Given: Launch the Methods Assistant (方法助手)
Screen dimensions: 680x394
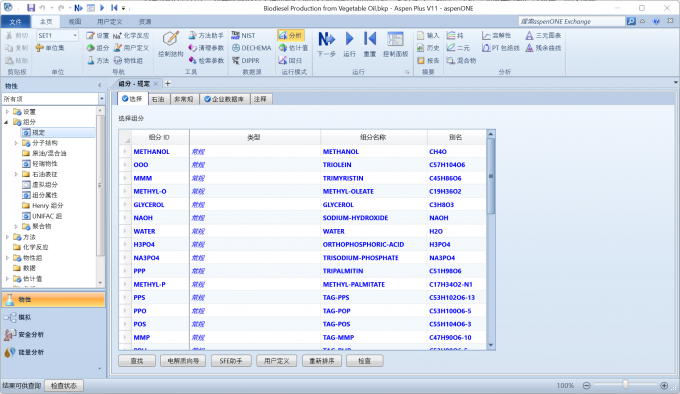Looking at the screenshot, I should click(x=206, y=36).
